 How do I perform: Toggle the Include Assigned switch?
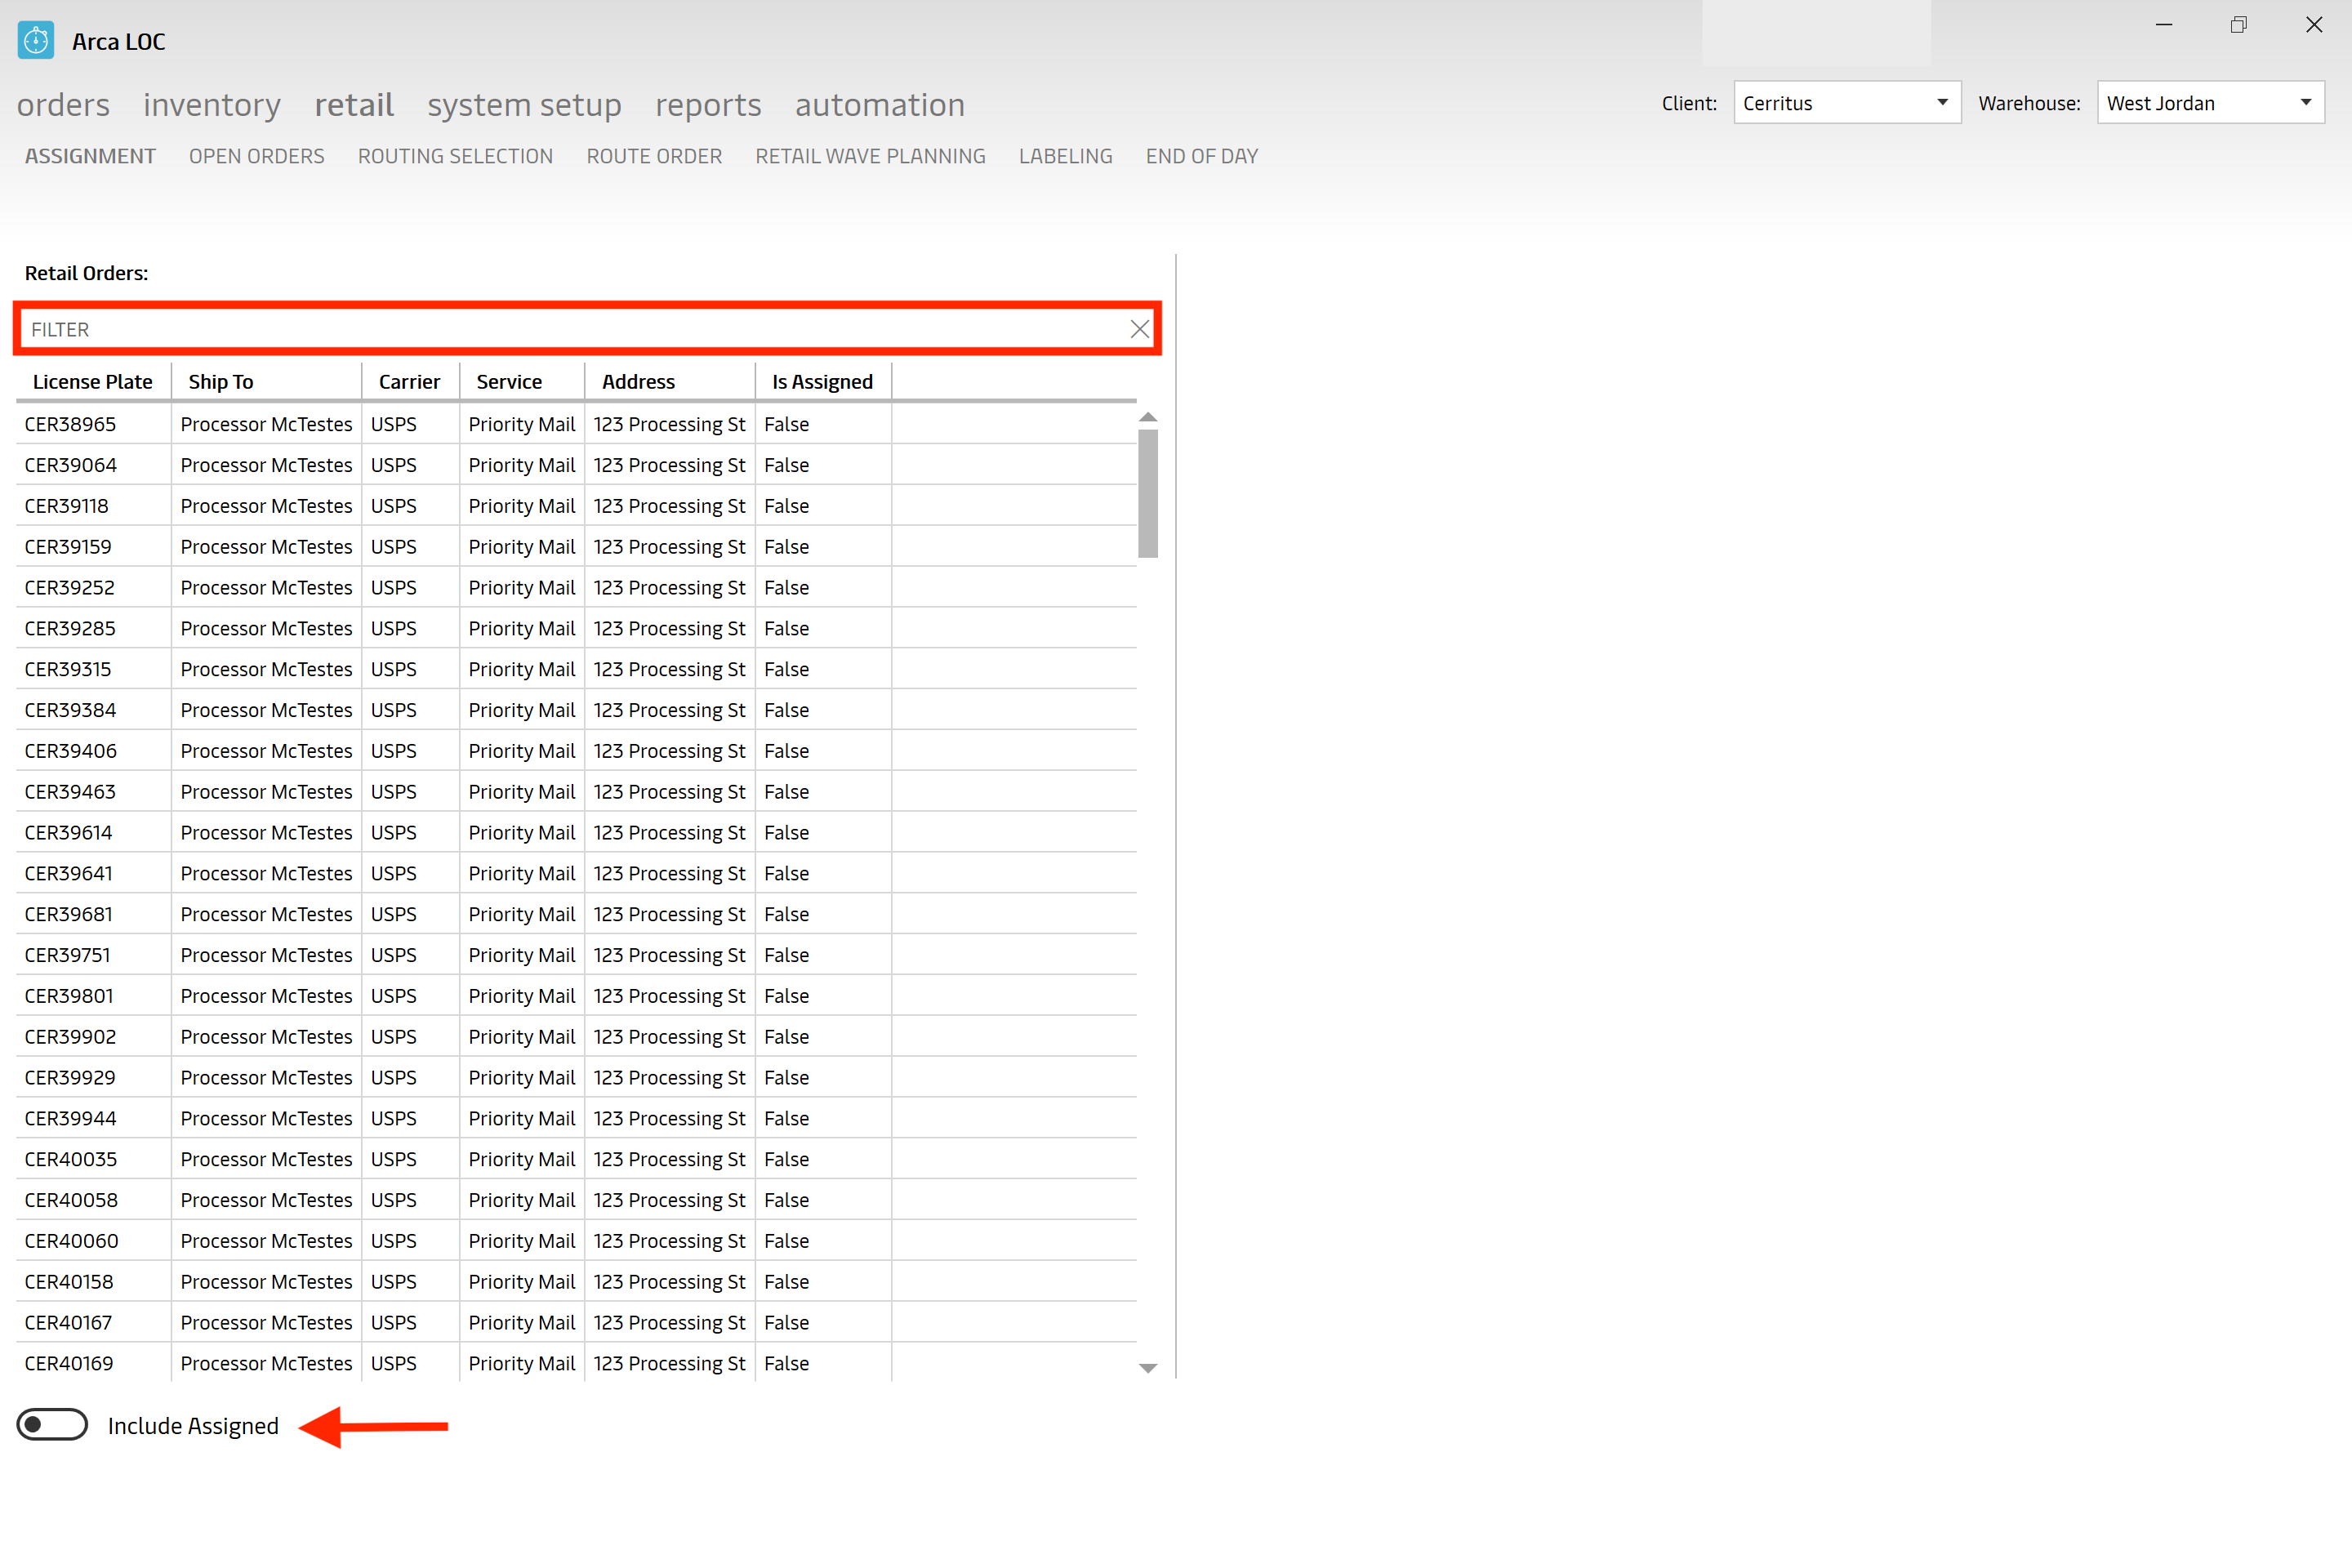(x=49, y=1424)
